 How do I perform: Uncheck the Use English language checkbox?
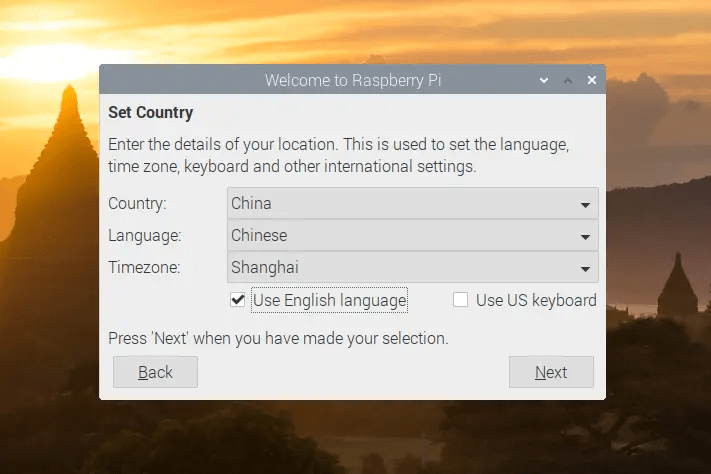[238, 300]
